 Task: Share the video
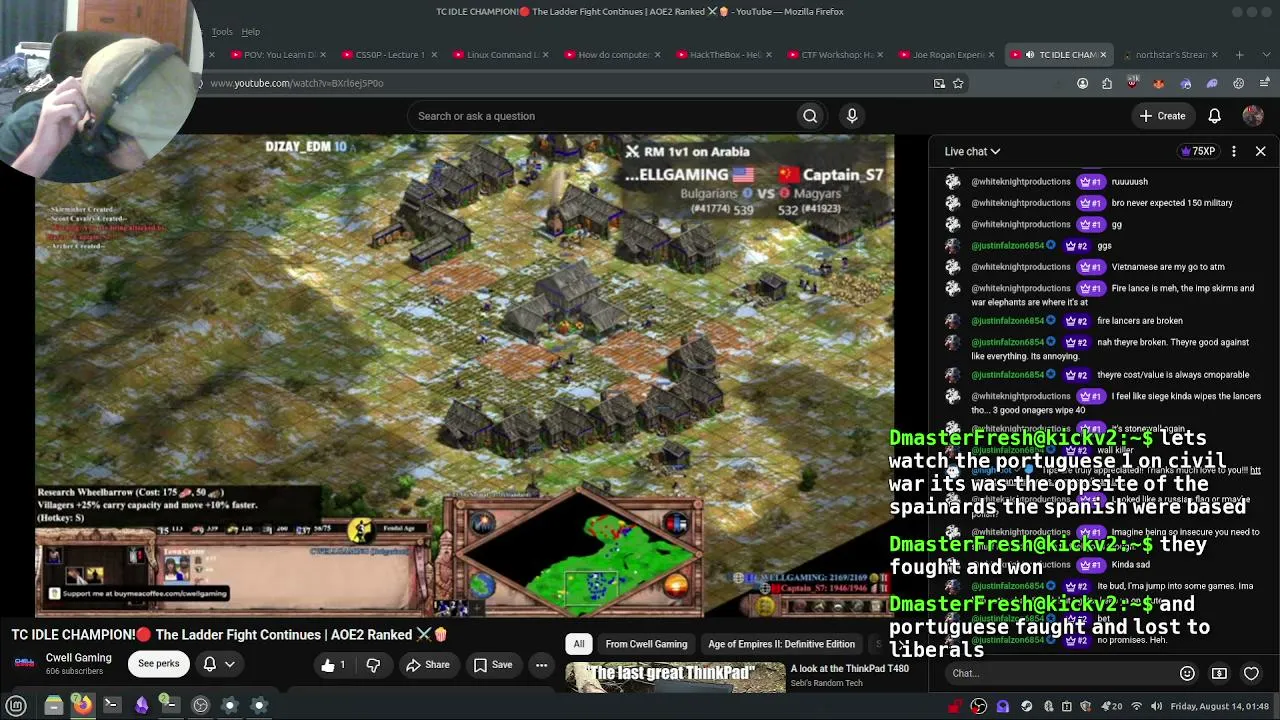click(x=427, y=665)
